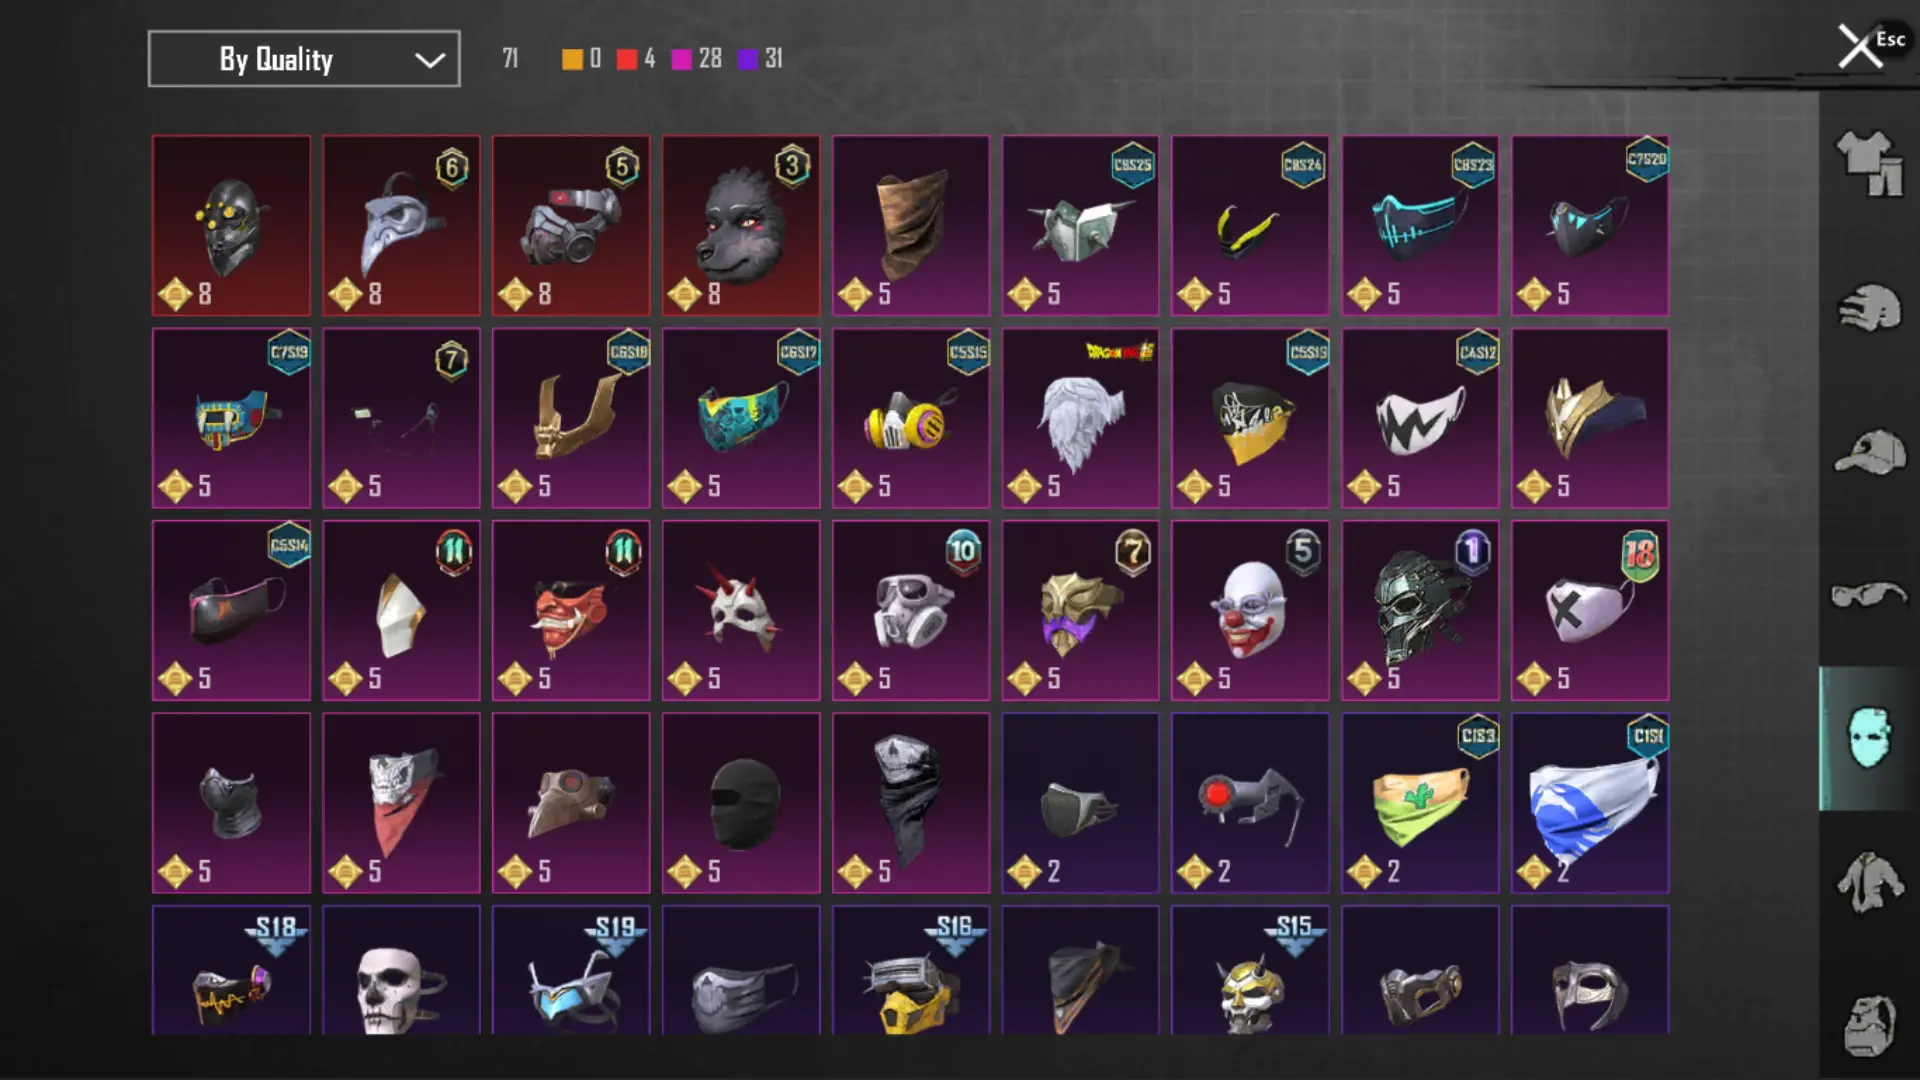The width and height of the screenshot is (1920, 1080).
Task: Filter by purple quality swatch showing 31
Action: click(747, 60)
